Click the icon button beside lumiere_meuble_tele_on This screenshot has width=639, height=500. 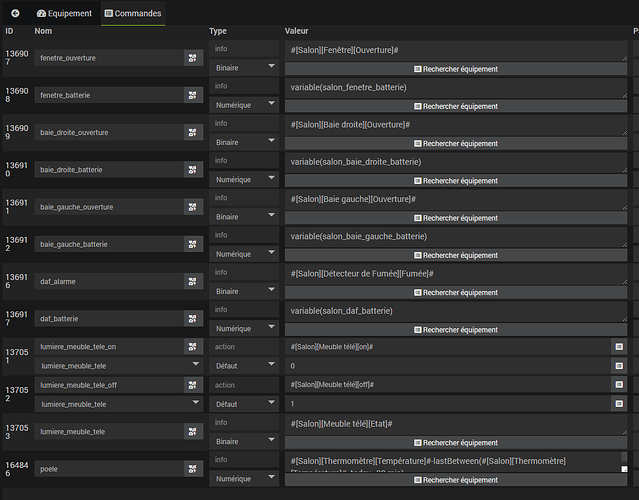(x=192, y=346)
